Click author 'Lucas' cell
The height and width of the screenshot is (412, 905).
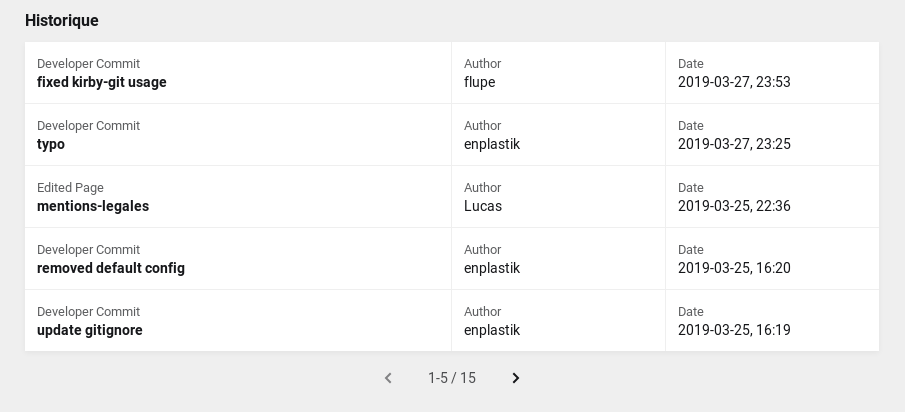[483, 206]
